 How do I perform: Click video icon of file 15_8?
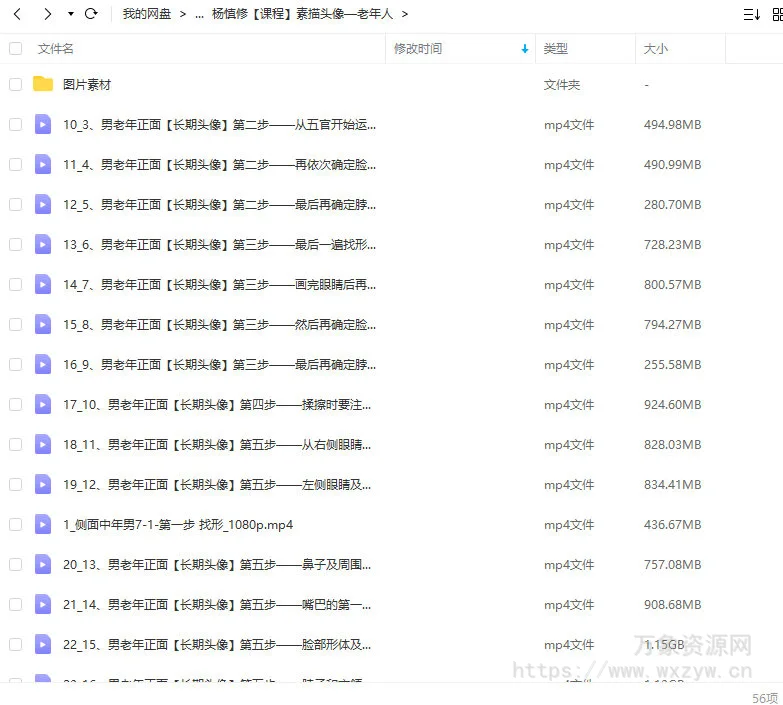click(x=43, y=324)
